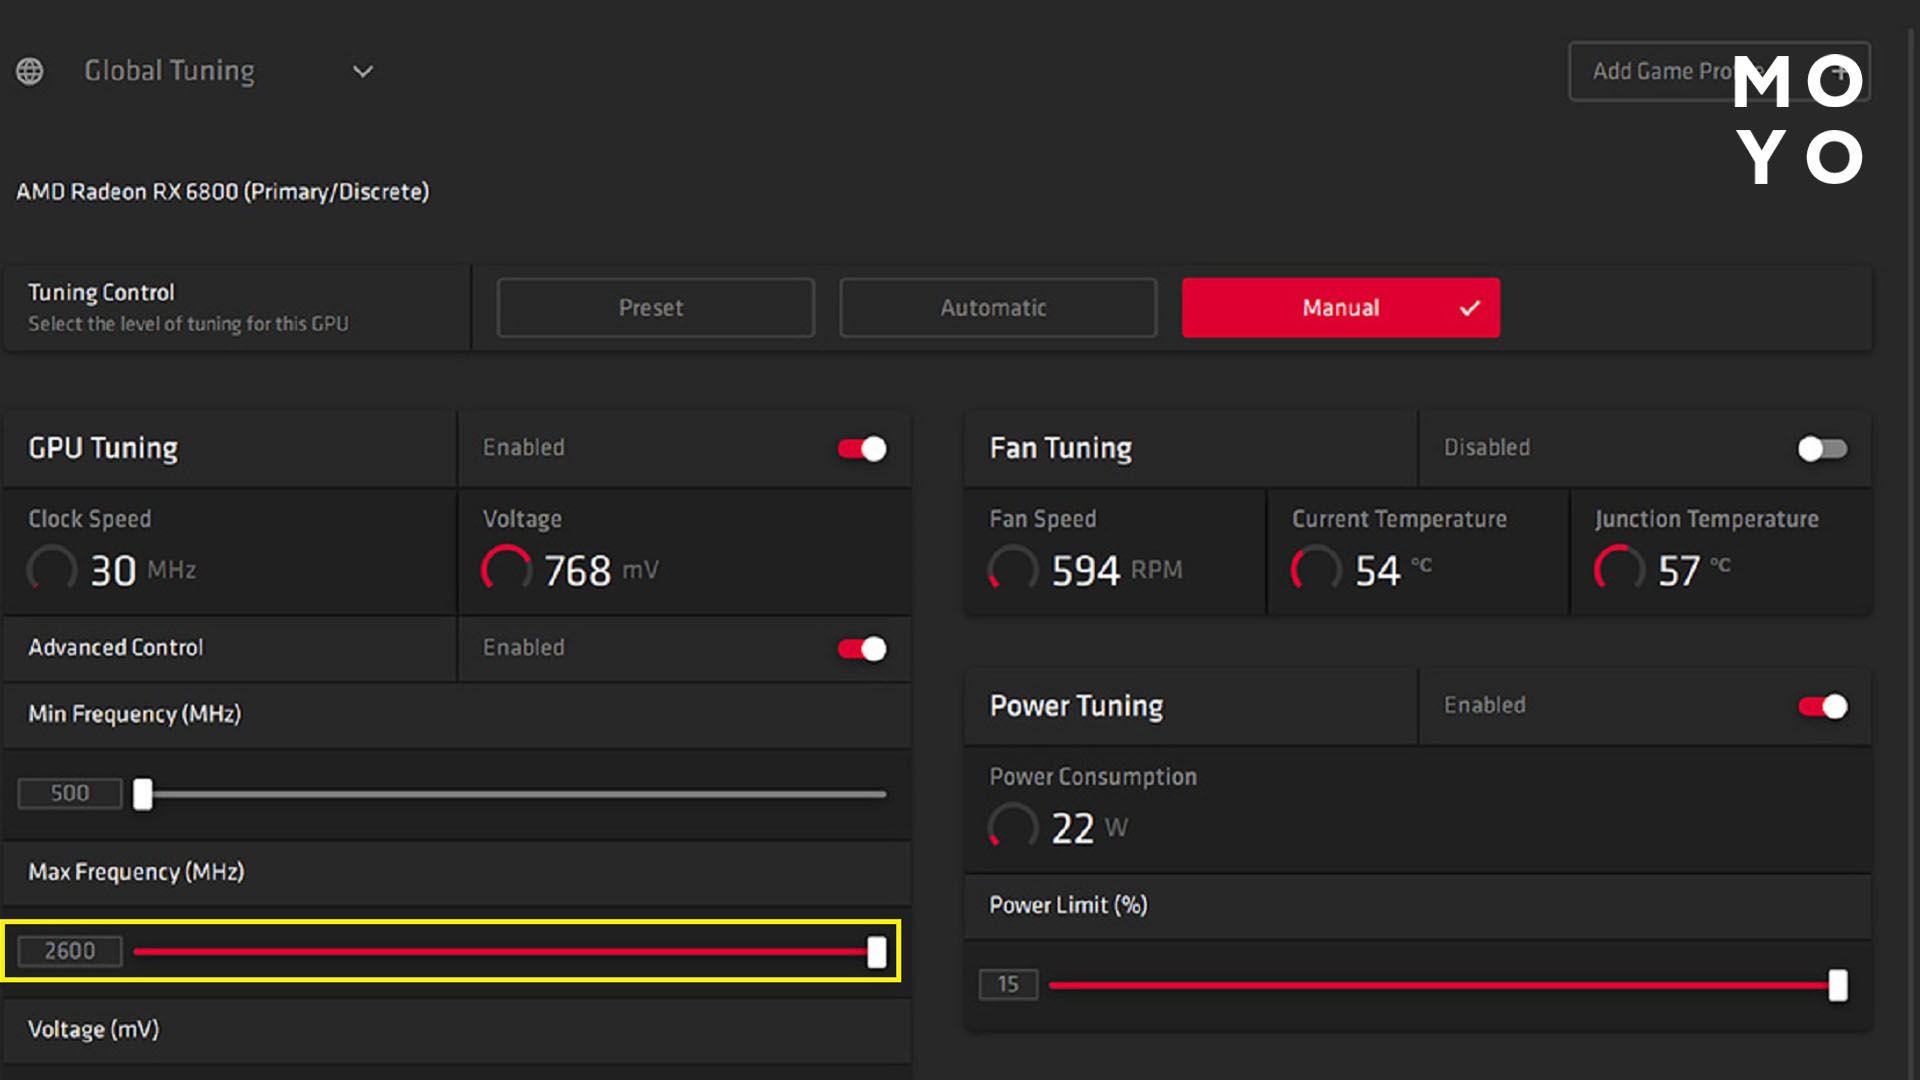
Task: Click the globe icon beside Global Tuning
Action: 30,71
